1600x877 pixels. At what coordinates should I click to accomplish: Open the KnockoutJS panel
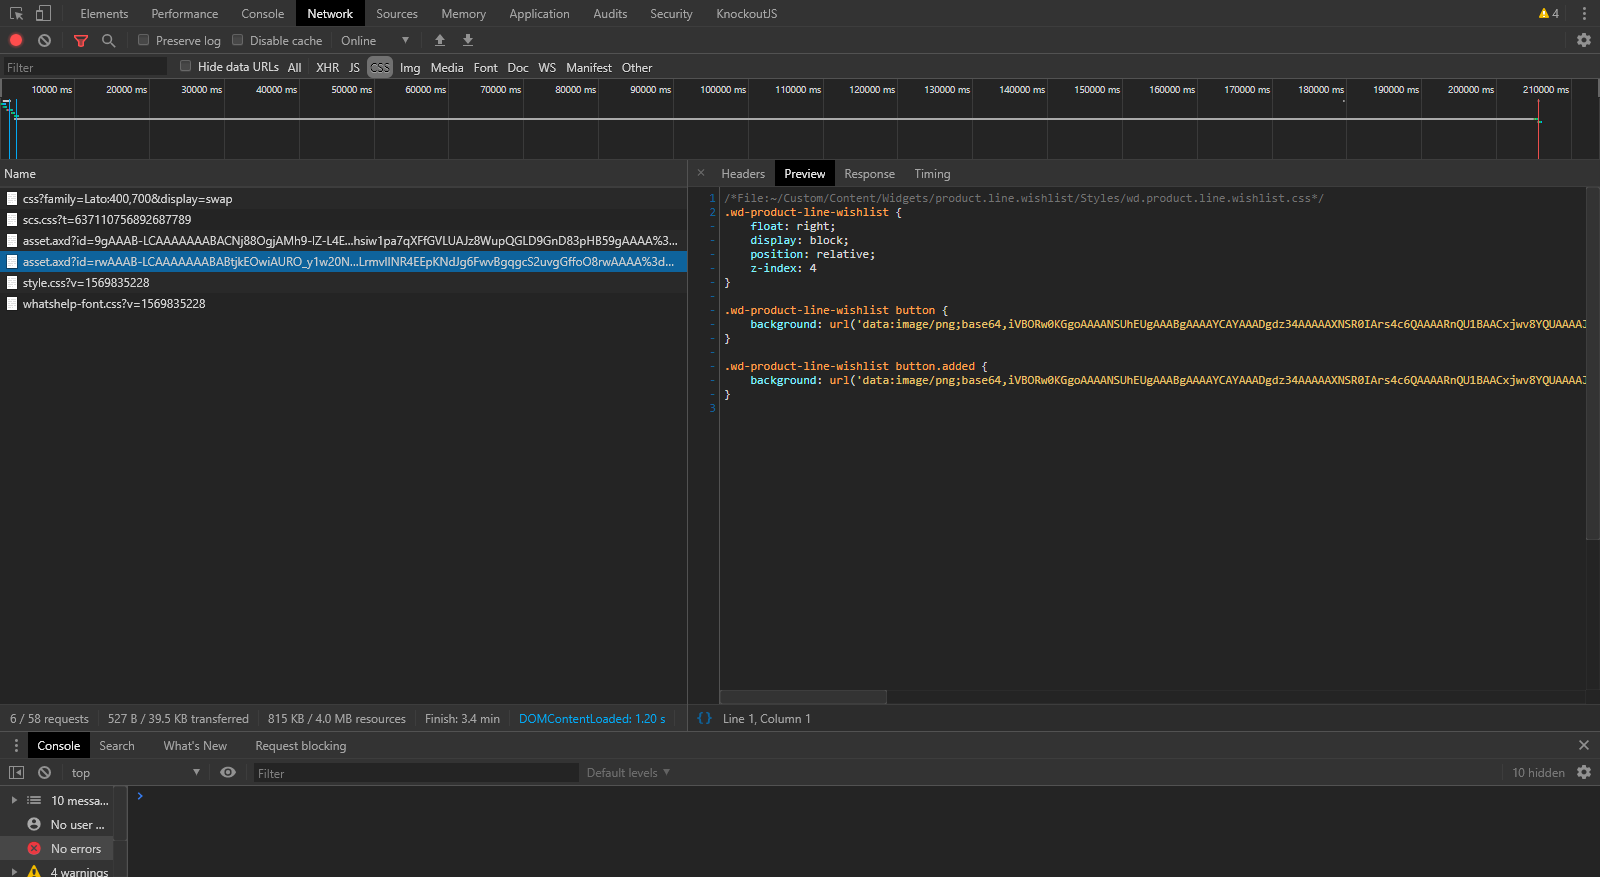click(x=747, y=14)
